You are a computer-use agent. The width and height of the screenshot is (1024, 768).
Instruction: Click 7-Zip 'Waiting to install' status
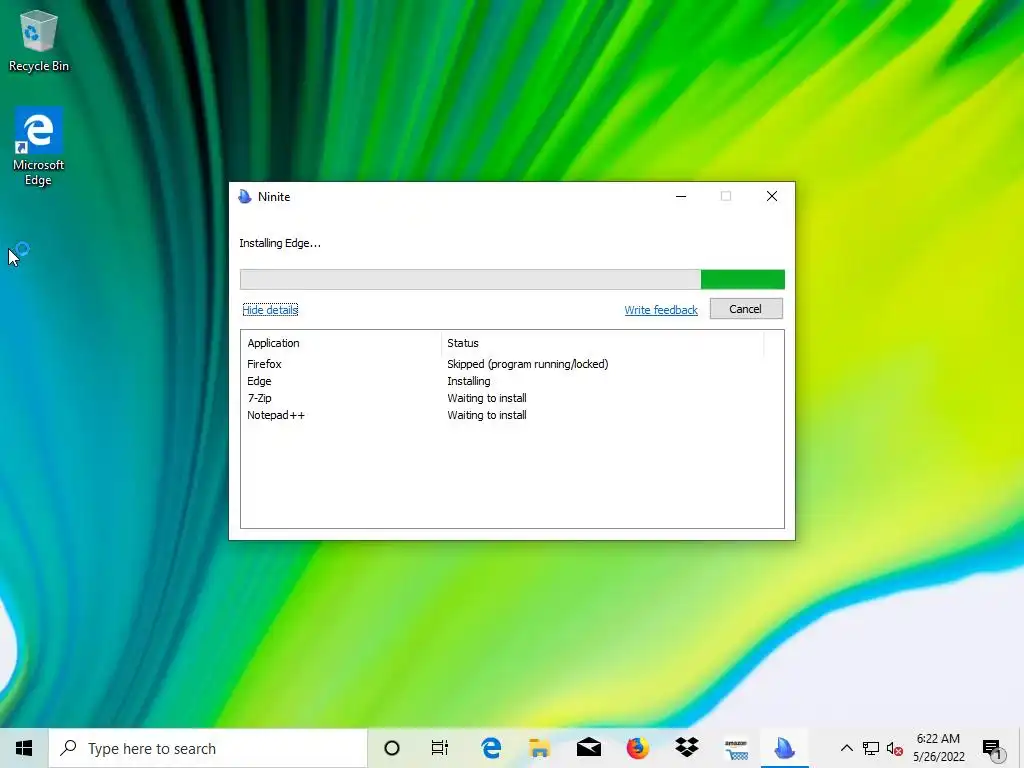487,398
